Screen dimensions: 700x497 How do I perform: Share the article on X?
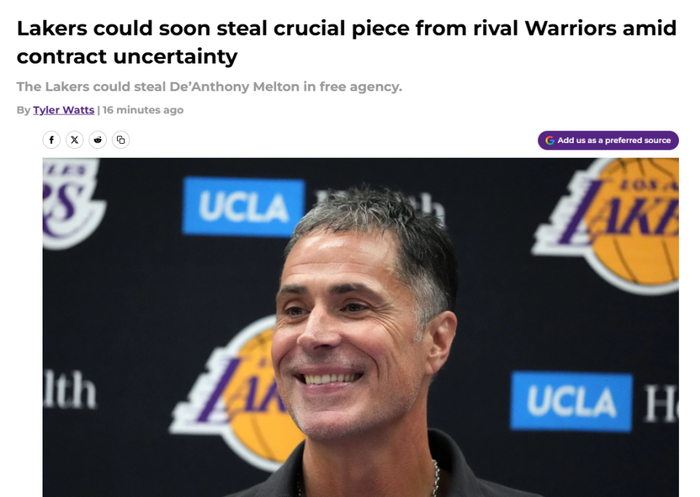(75, 140)
